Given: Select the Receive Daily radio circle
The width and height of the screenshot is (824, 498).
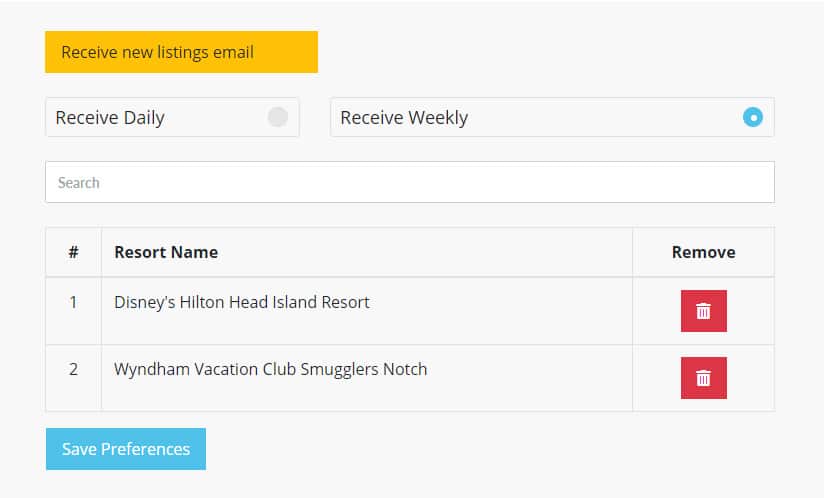Looking at the screenshot, I should (x=277, y=117).
